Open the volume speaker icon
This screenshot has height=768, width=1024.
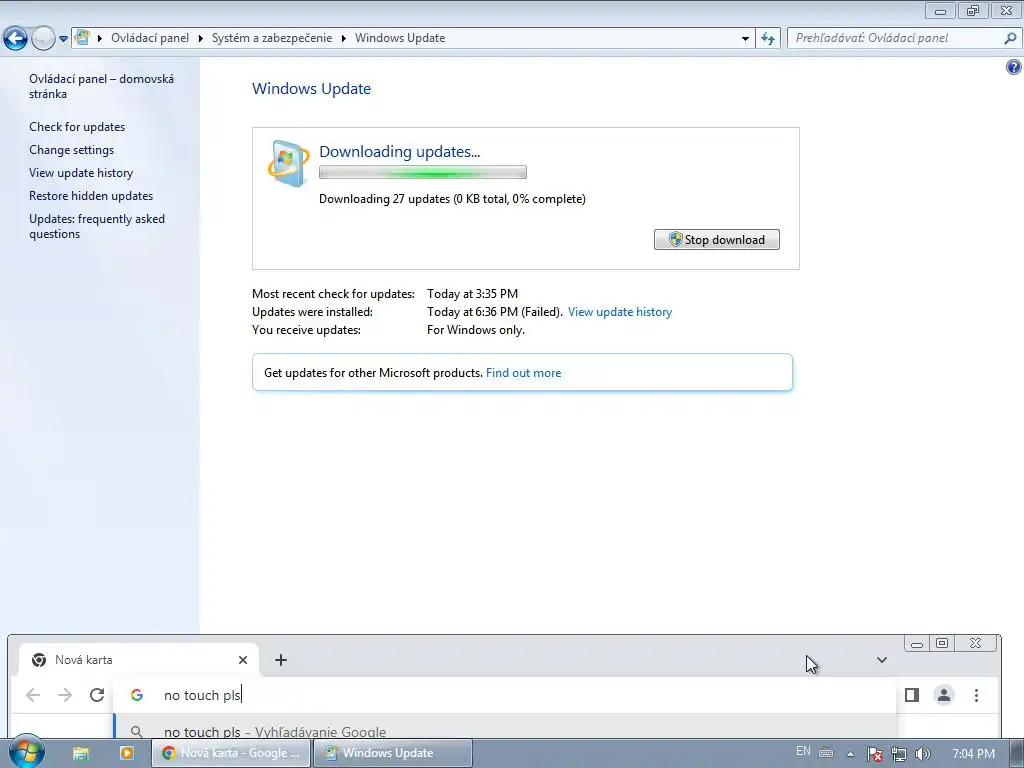point(923,754)
